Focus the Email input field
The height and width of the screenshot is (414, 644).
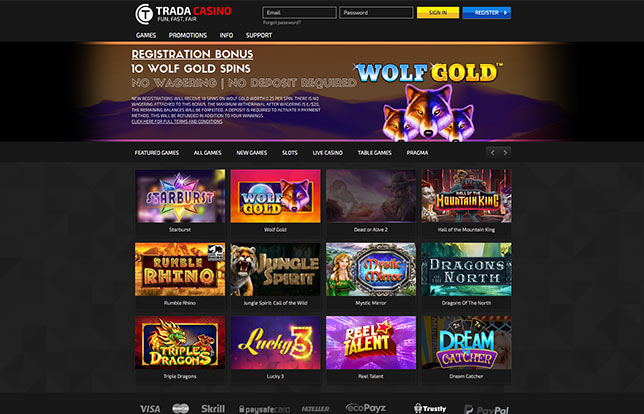click(299, 13)
